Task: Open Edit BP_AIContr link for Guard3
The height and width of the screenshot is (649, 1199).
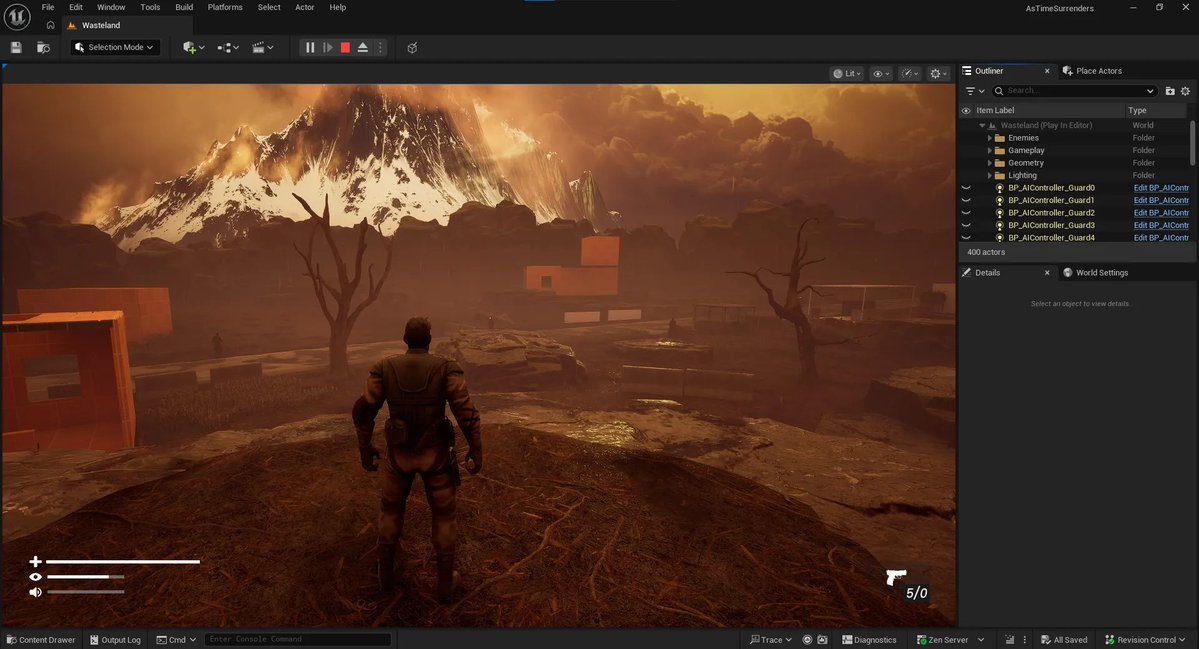Action: tap(1161, 226)
